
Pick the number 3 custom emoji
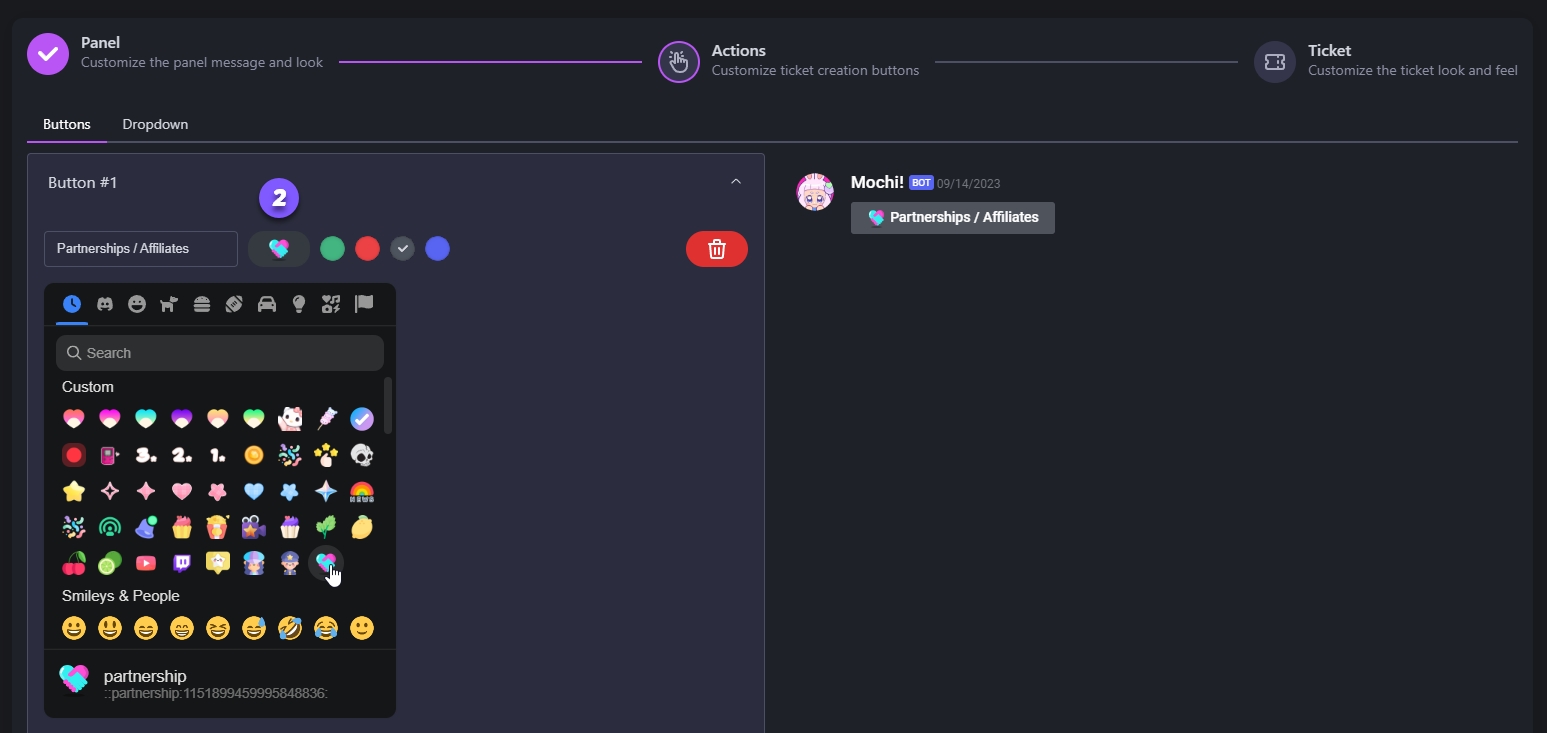[x=146, y=455]
